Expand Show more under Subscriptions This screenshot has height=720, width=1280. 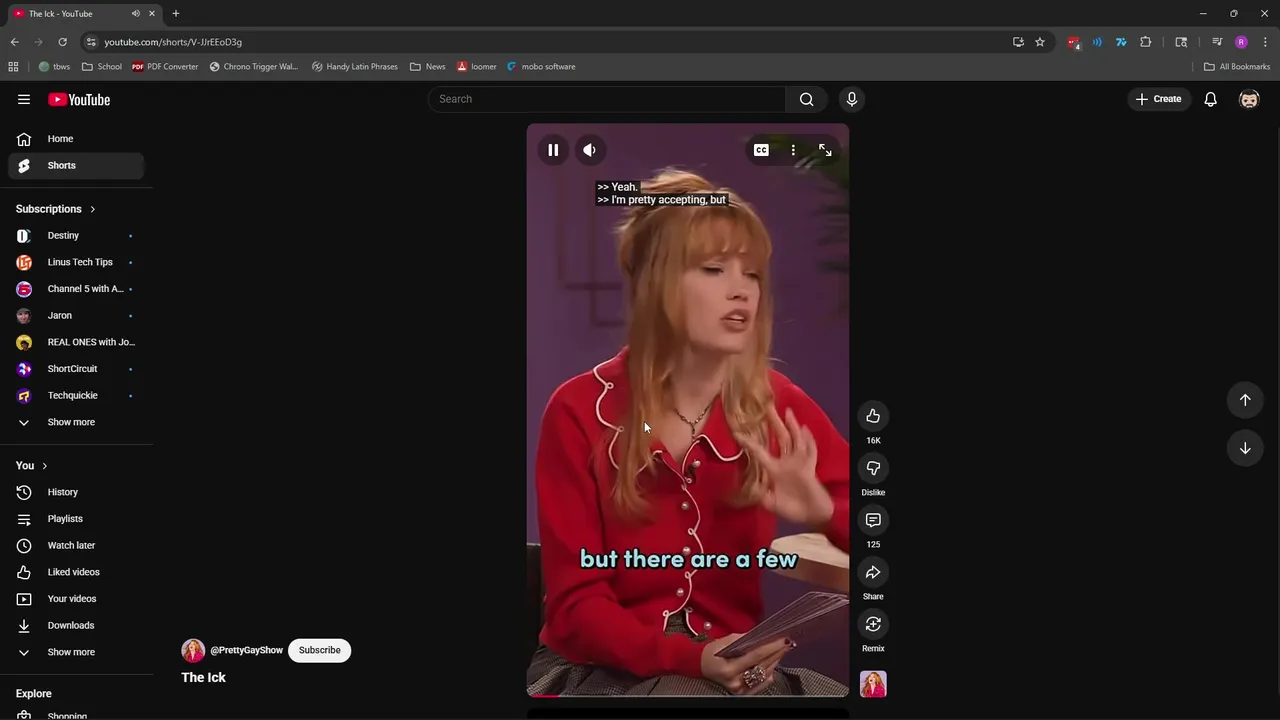tap(76, 422)
